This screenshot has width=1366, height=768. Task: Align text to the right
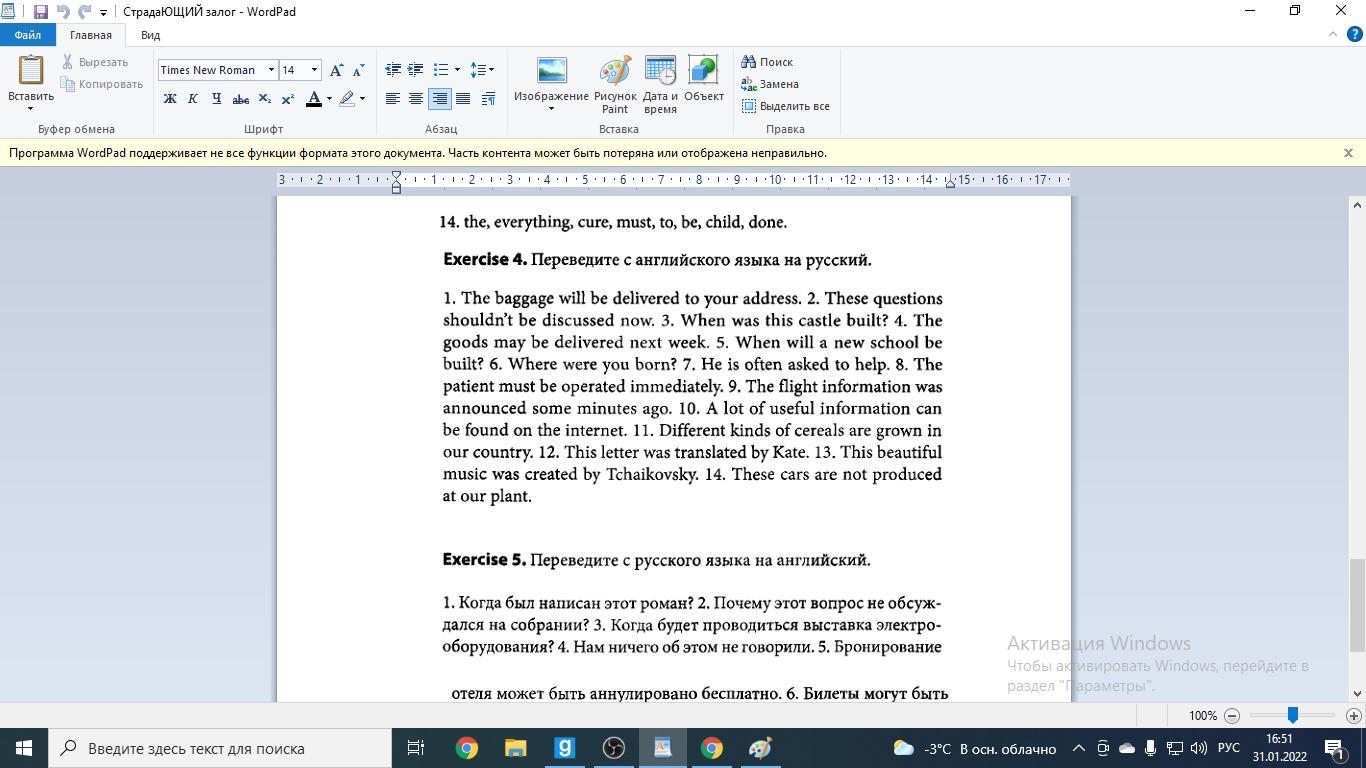click(439, 99)
